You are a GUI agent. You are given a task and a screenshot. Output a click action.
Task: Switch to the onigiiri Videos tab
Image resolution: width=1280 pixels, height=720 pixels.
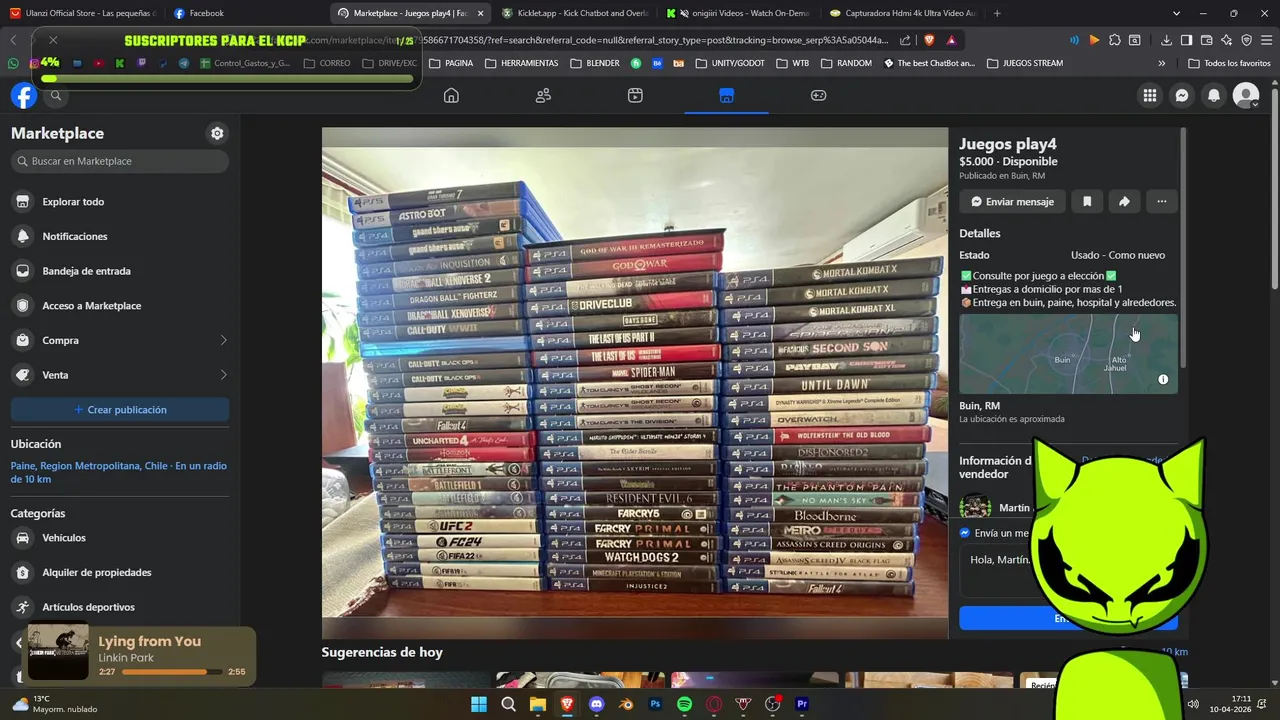tap(740, 13)
